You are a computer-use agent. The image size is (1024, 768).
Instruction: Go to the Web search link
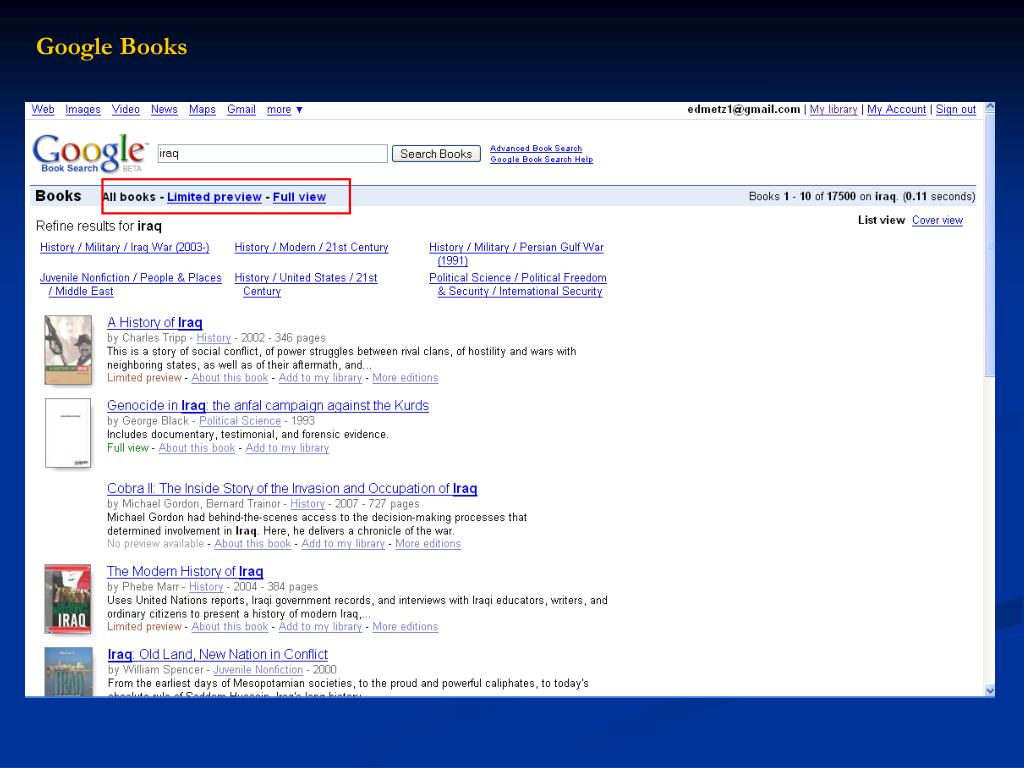coord(43,110)
